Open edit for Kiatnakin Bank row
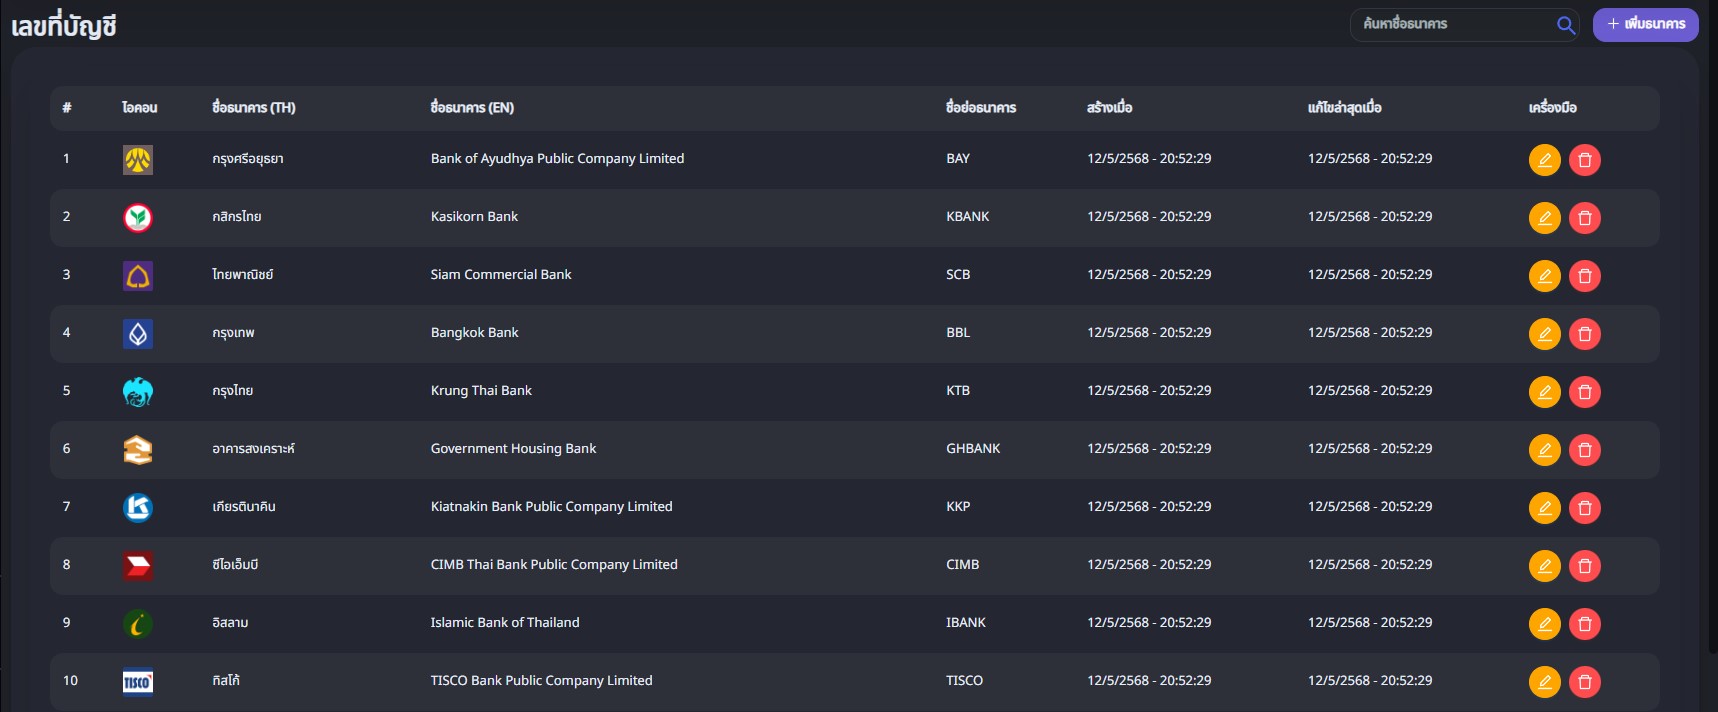 (1544, 508)
